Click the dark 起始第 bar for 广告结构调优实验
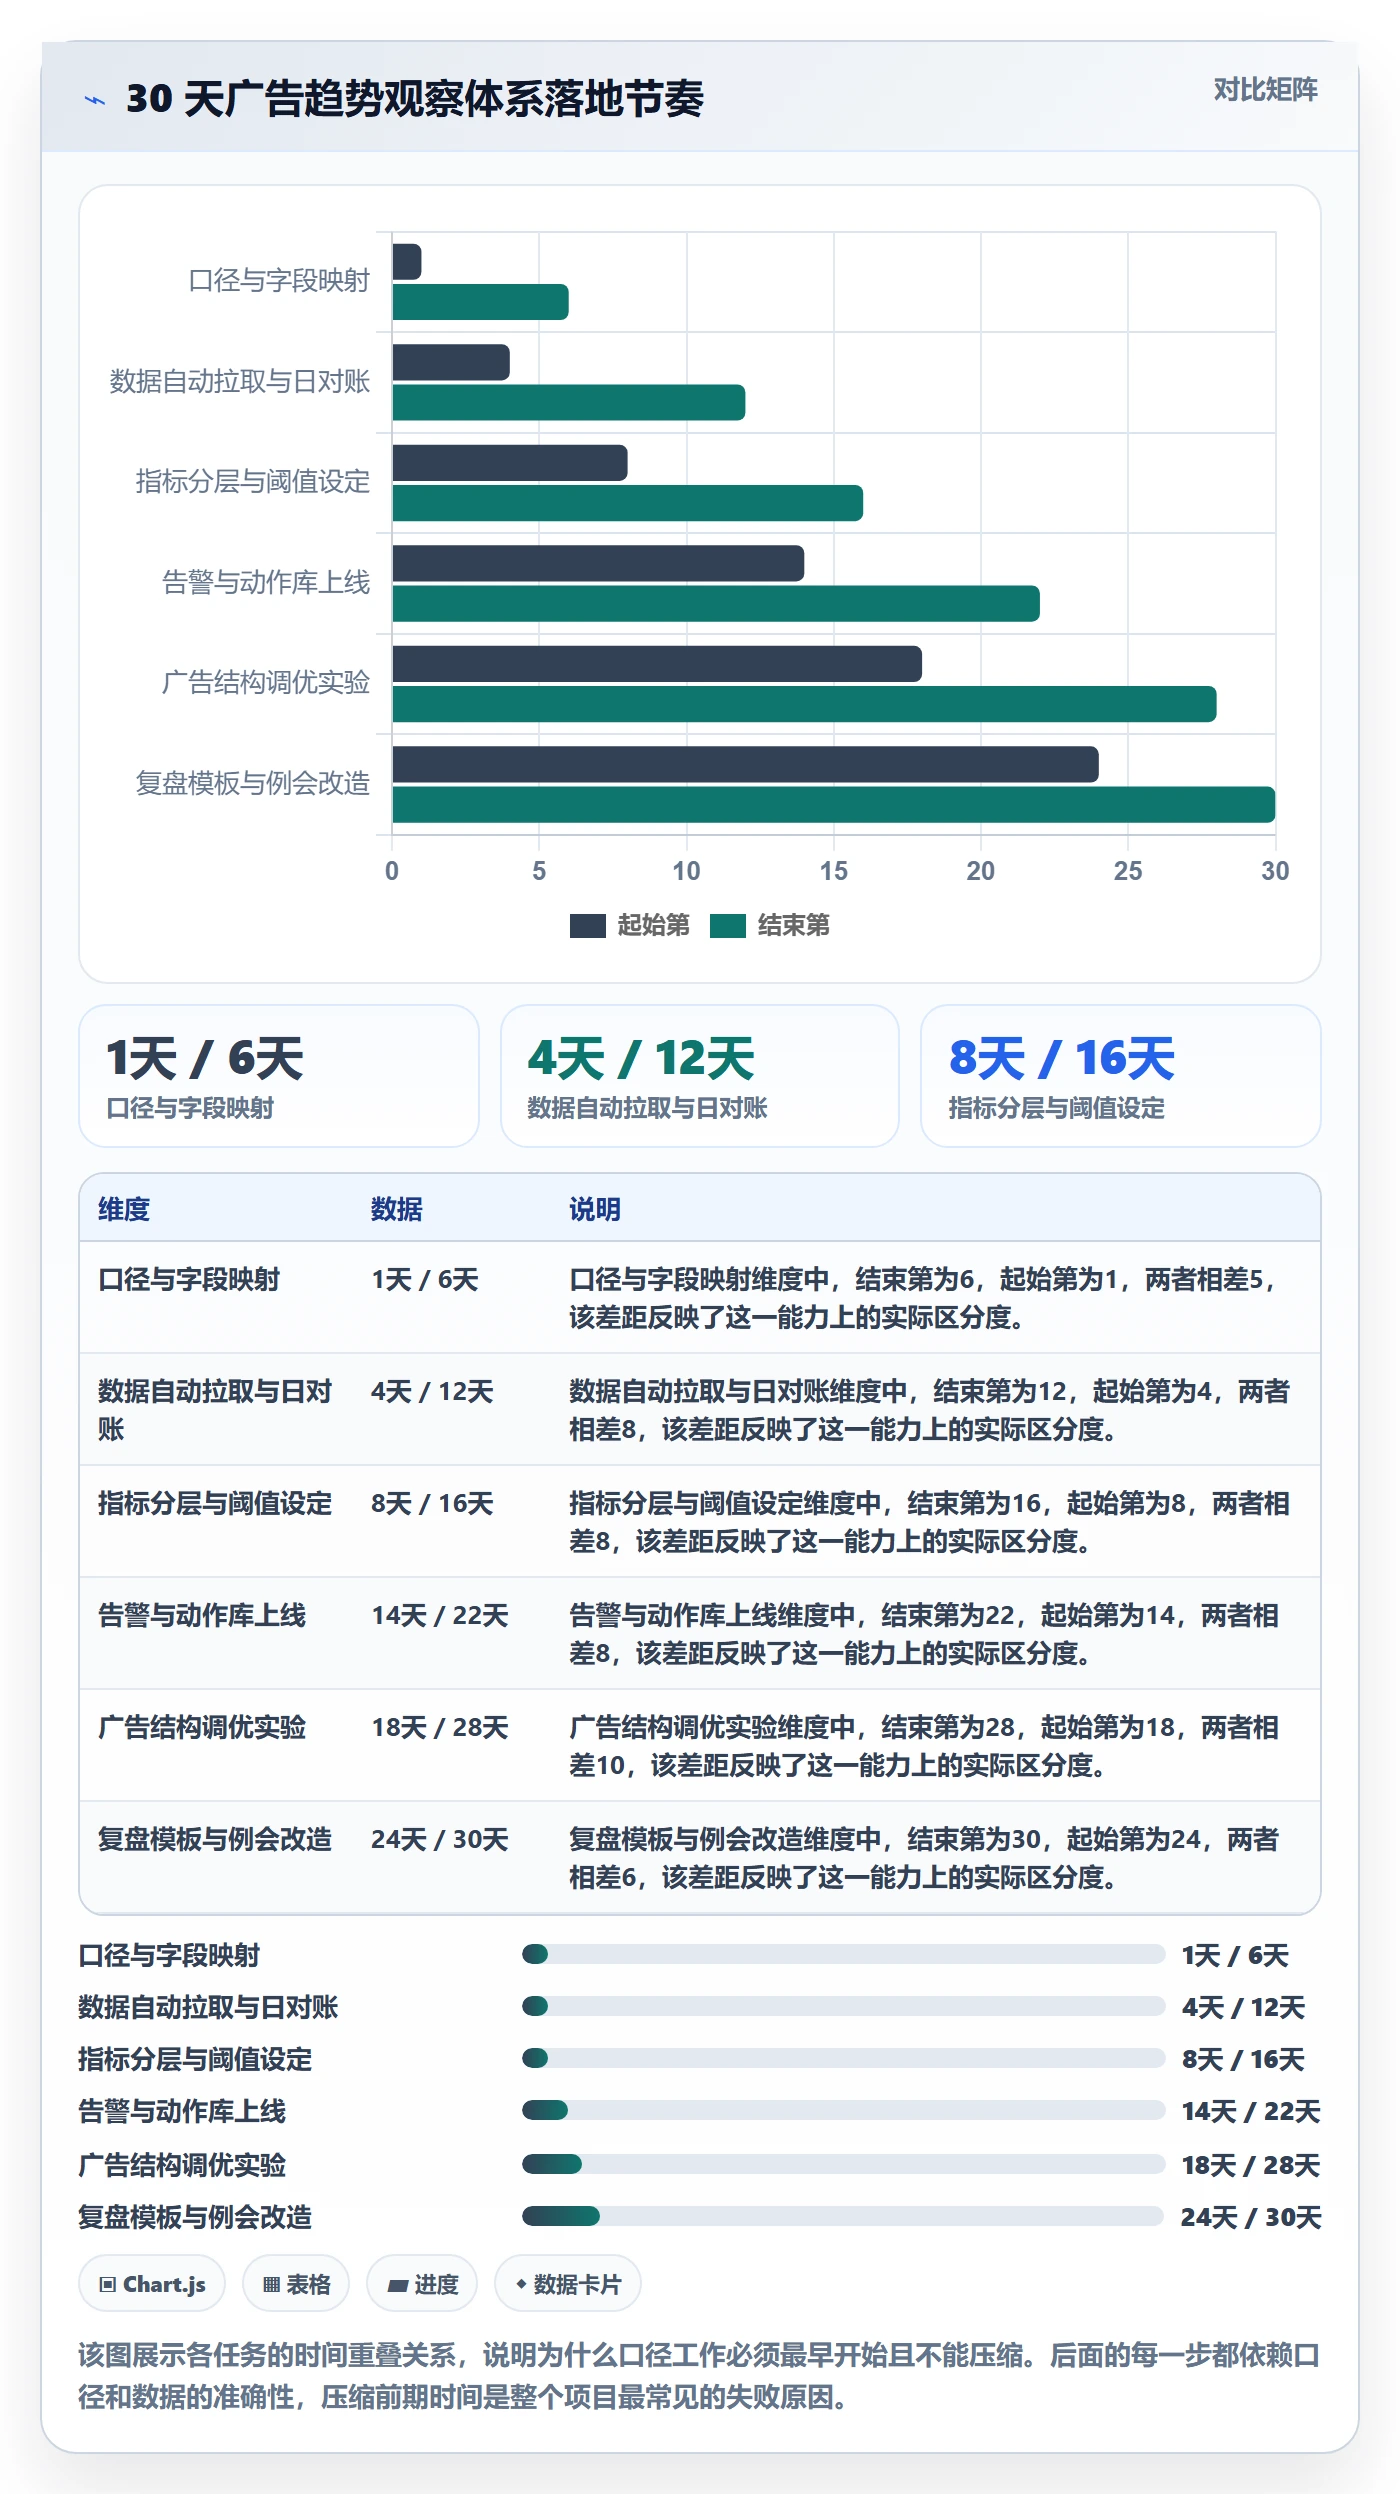 (x=657, y=664)
